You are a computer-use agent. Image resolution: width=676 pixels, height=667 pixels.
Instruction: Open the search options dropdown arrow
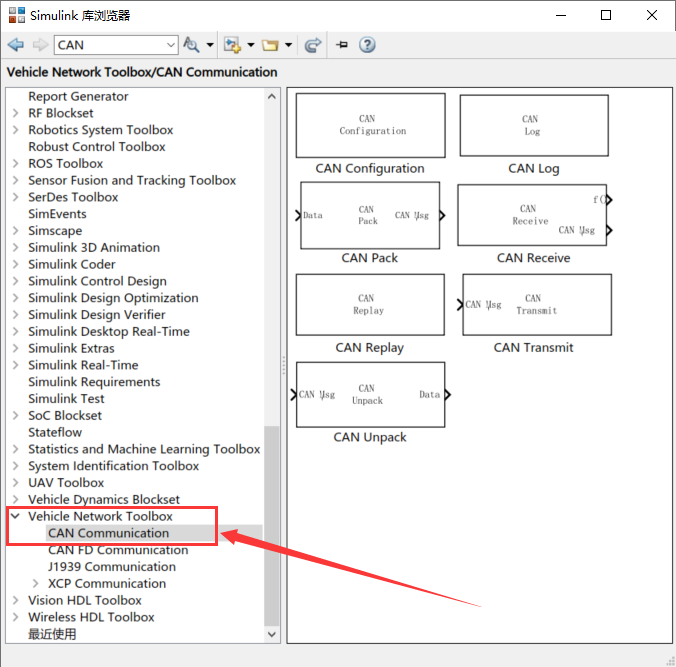pos(210,45)
